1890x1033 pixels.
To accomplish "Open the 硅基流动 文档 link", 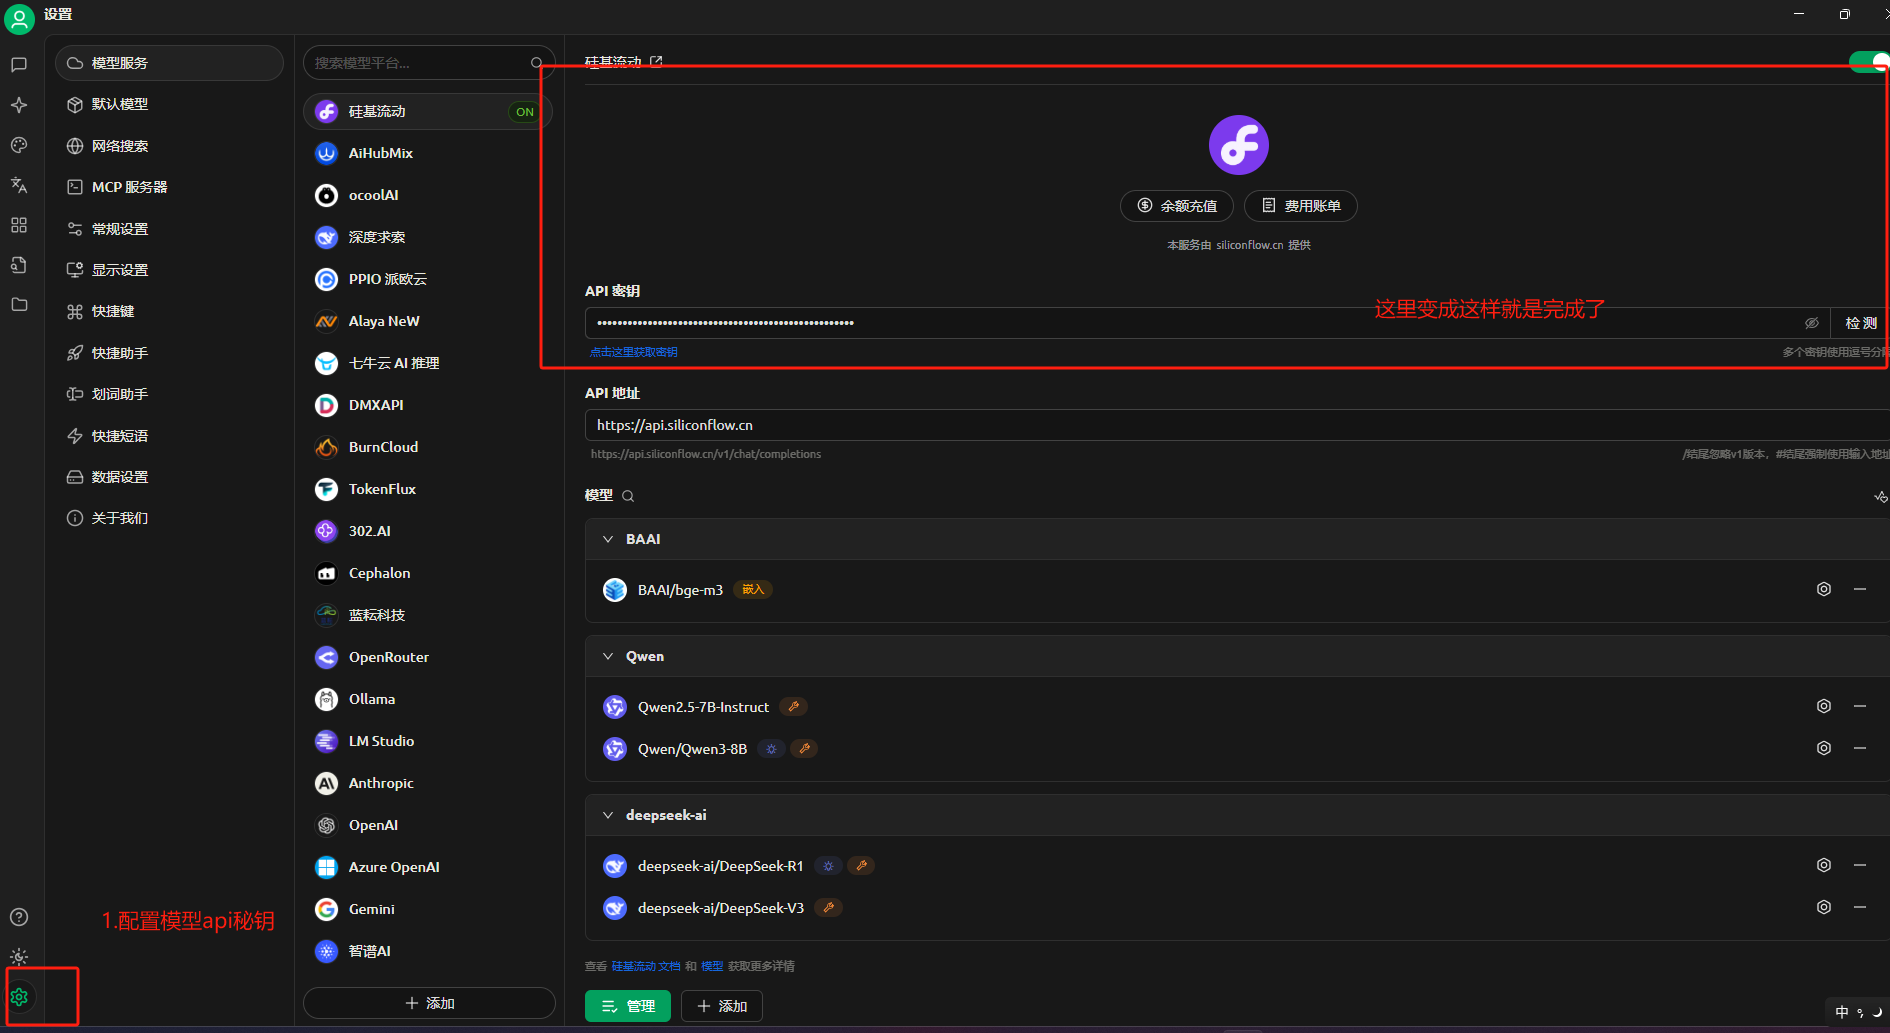I will coord(646,966).
